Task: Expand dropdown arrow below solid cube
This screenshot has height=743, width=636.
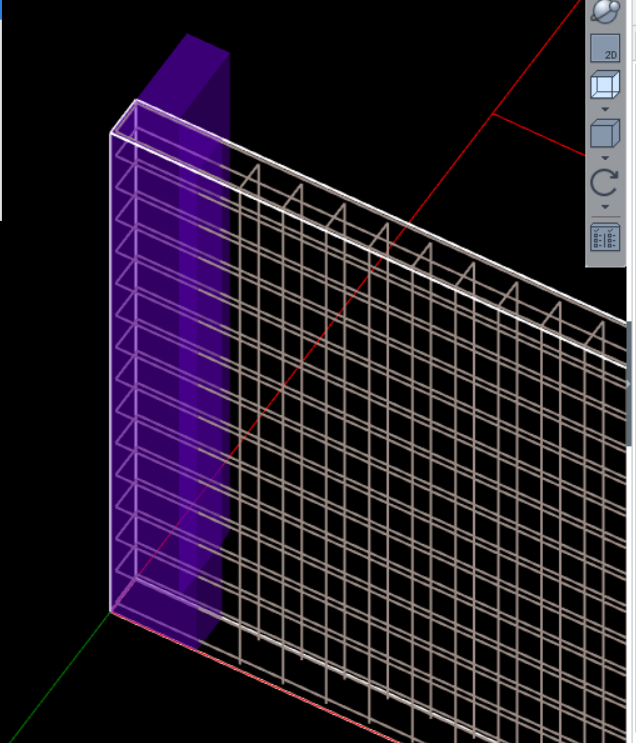Action: coord(605,157)
